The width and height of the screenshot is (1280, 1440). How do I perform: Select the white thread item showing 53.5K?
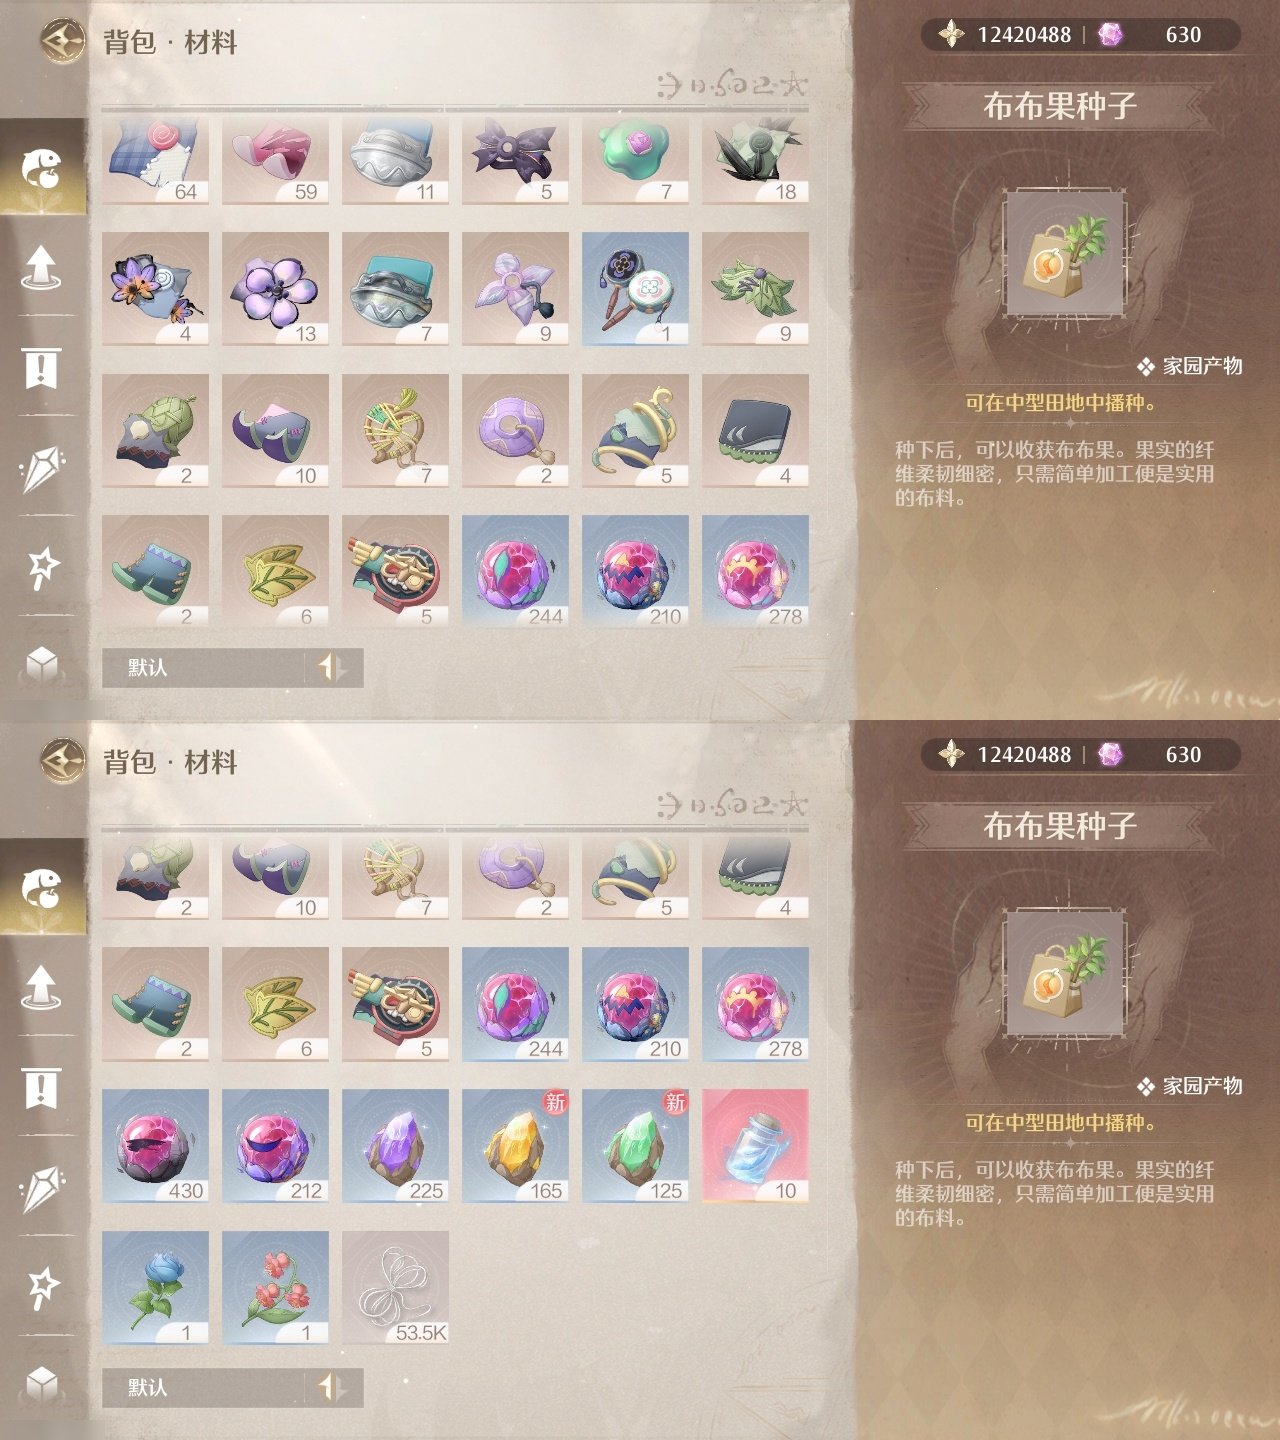point(395,1288)
